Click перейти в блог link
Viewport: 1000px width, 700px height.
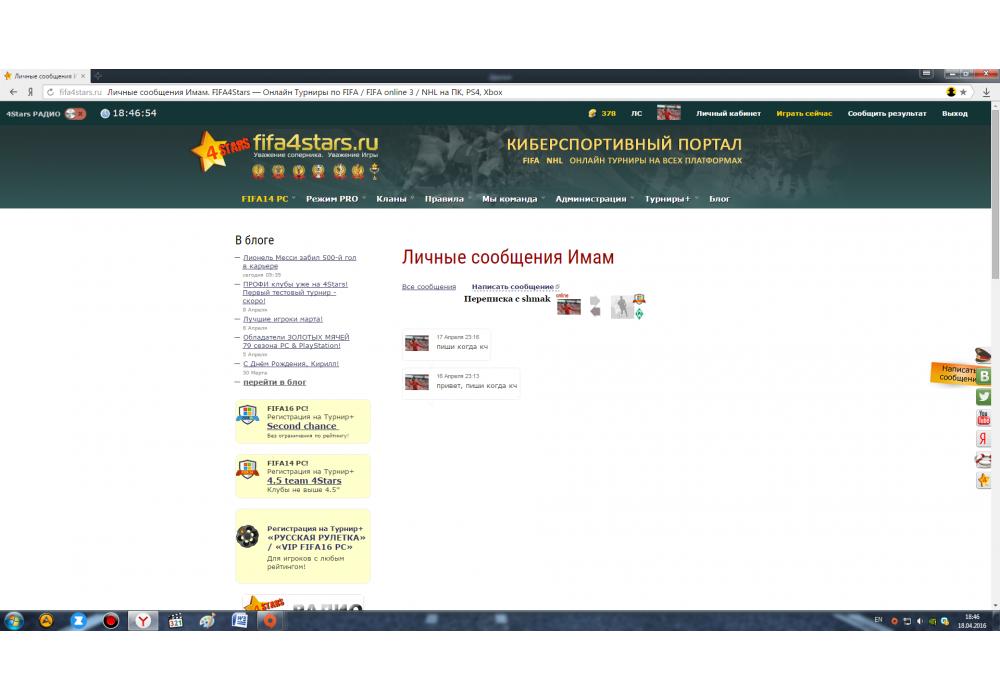tap(274, 382)
